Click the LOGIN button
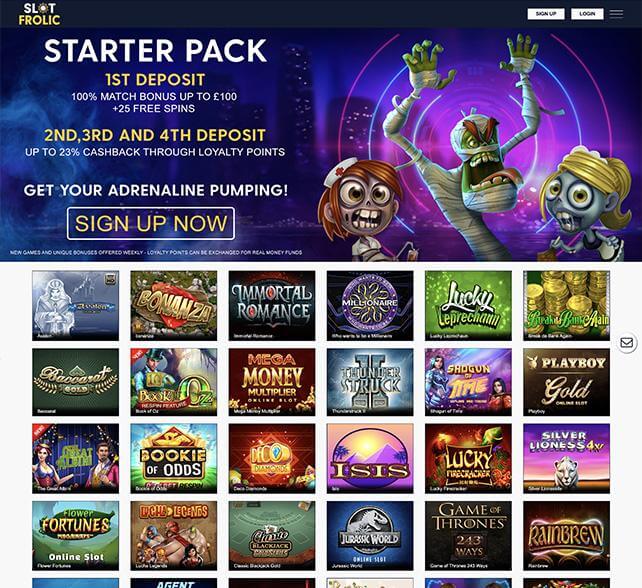The image size is (642, 588). coord(587,14)
